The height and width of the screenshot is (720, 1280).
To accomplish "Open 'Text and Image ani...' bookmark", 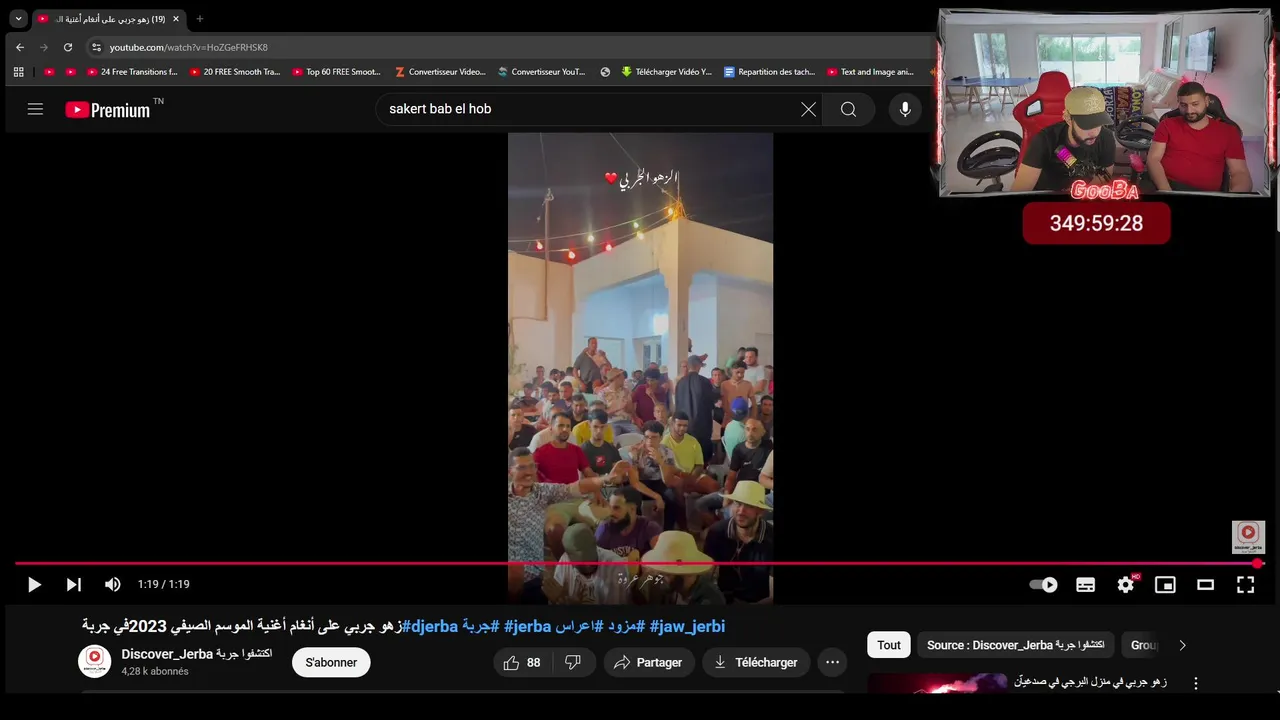I will 871,72.
